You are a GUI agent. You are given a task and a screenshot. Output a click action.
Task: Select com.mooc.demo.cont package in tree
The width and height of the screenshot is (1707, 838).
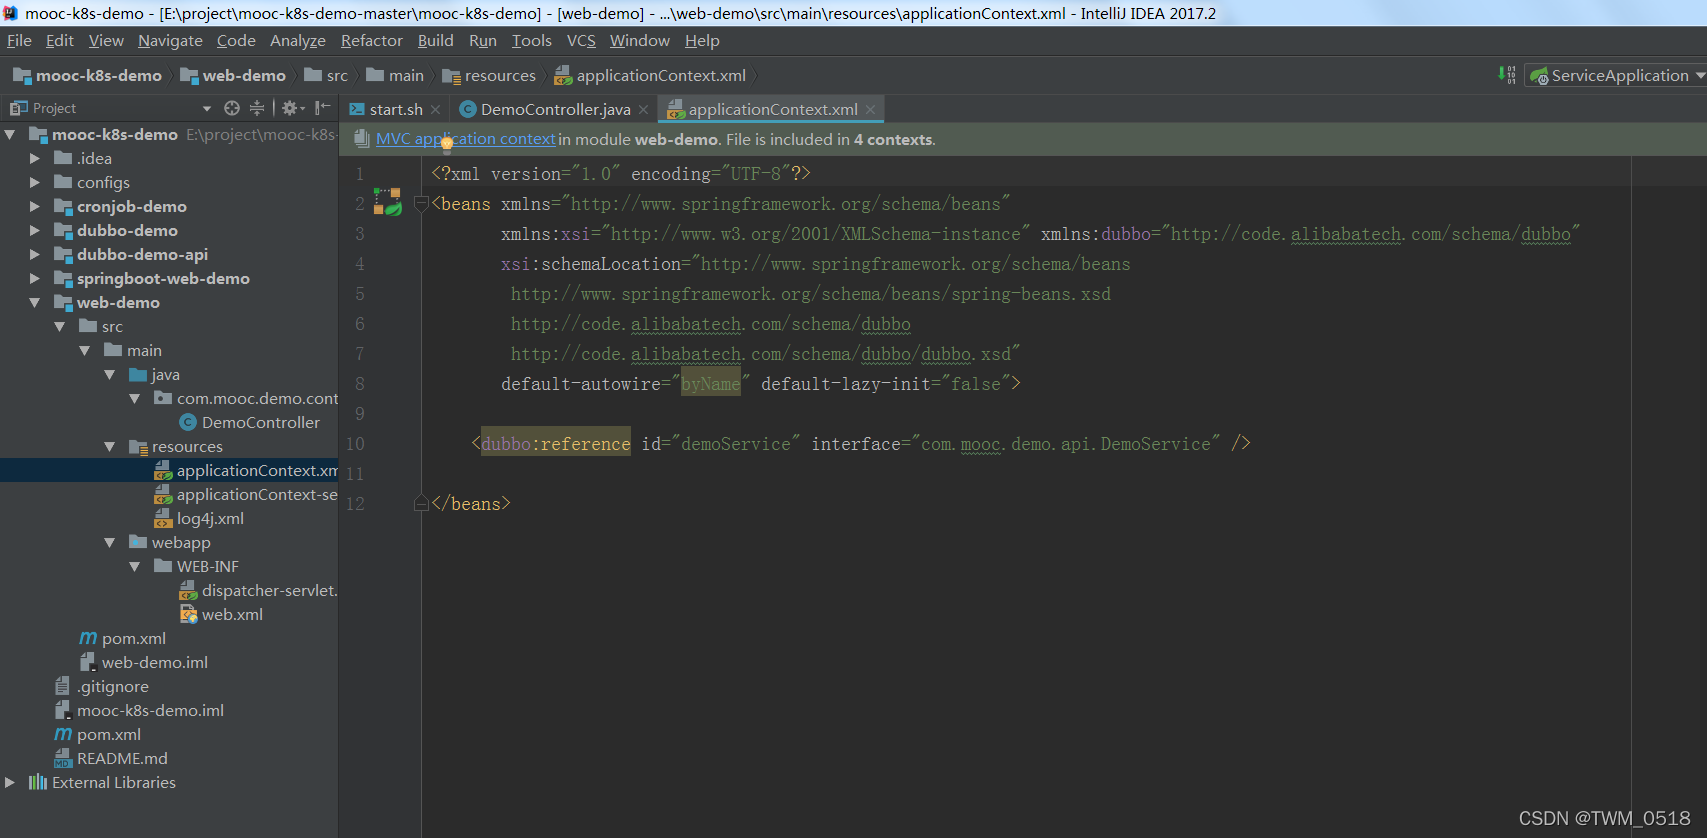(246, 398)
